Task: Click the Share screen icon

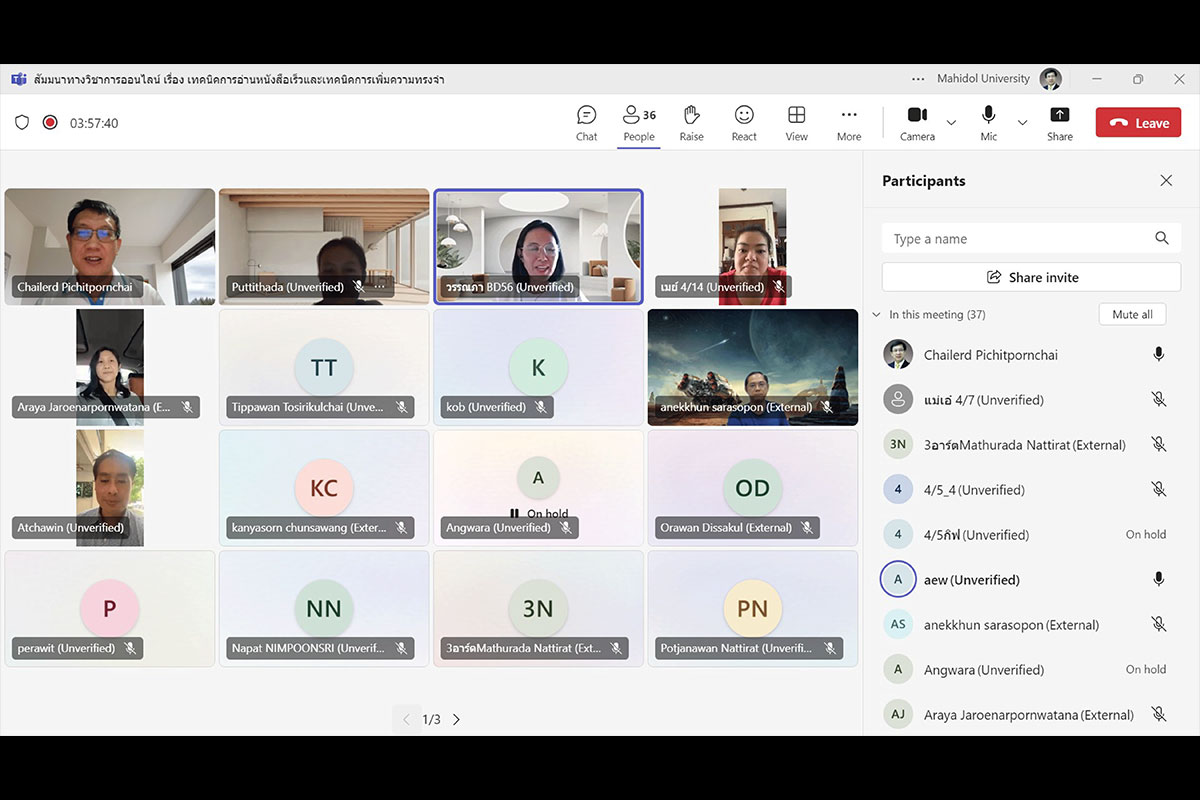Action: pos(1059,123)
